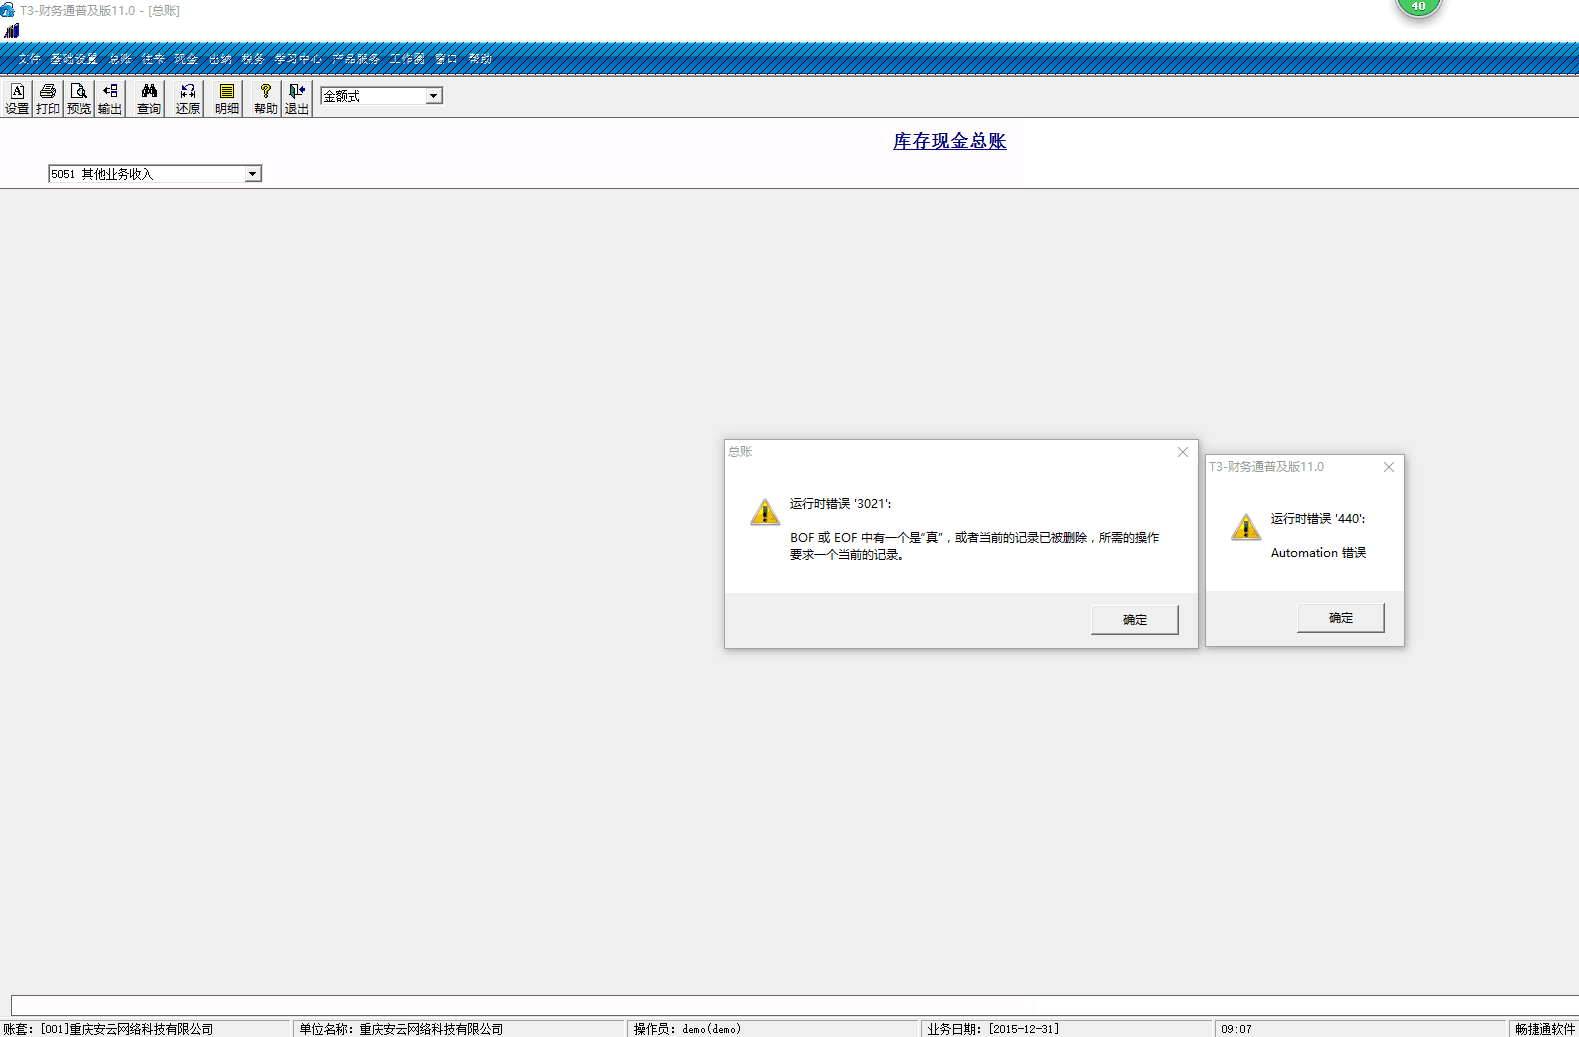Open the 文件 (File) menu
The height and width of the screenshot is (1037, 1579).
29,59
